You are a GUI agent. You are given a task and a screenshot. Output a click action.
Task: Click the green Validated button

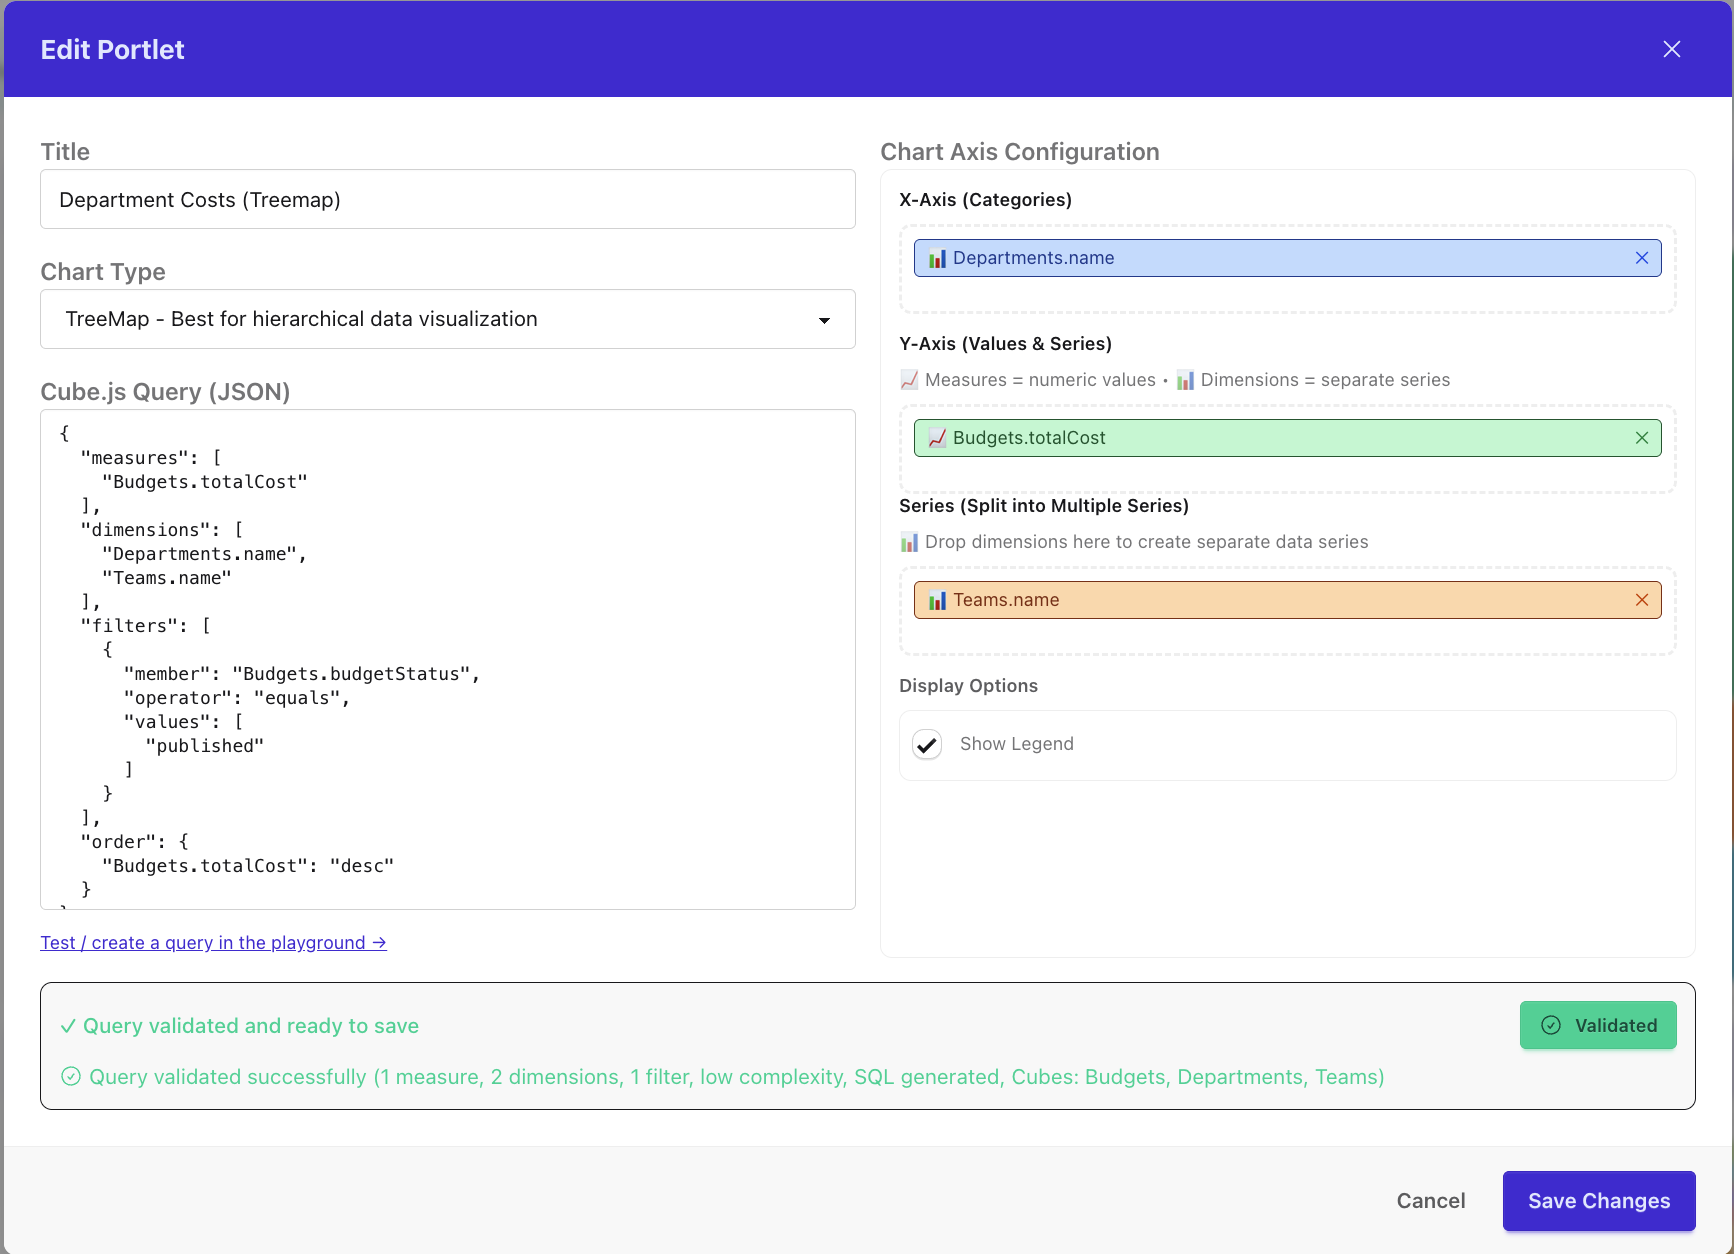pyautogui.click(x=1598, y=1025)
